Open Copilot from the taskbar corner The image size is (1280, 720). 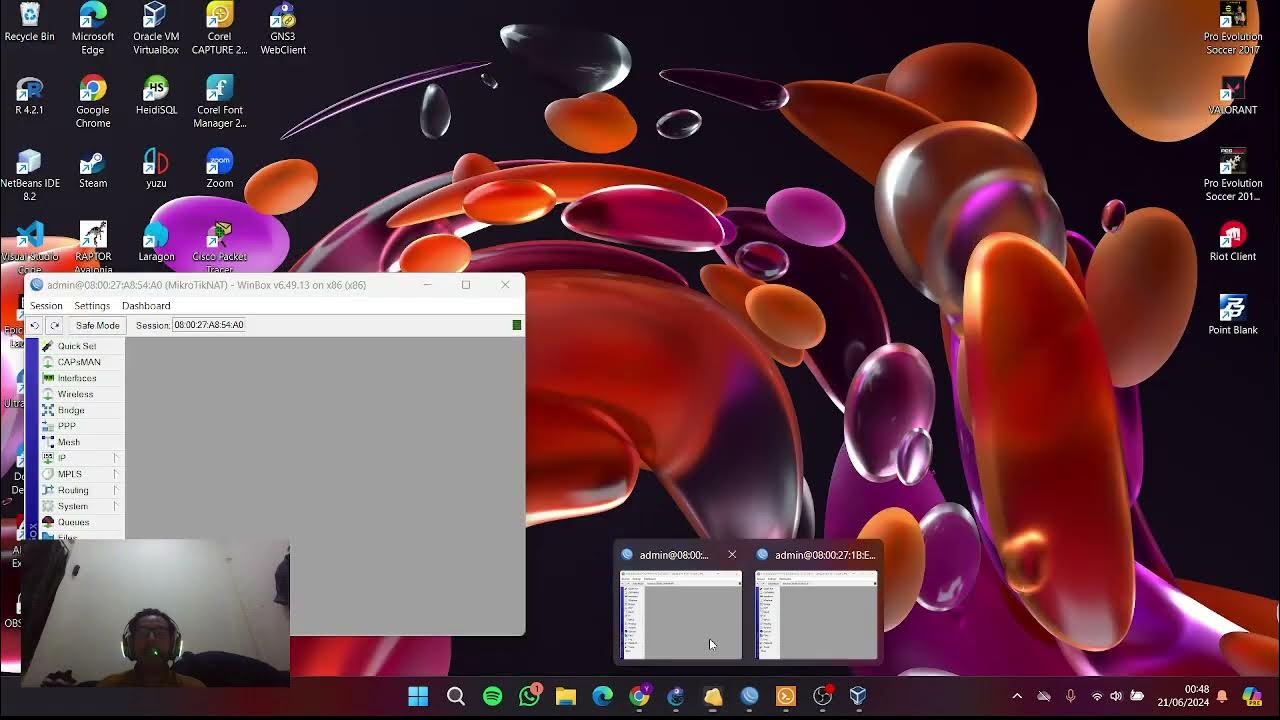coord(1252,696)
